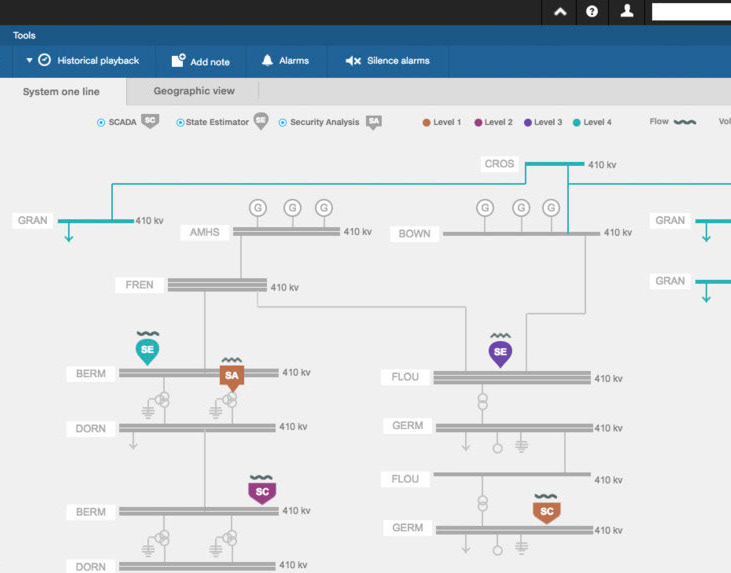
Task: Click the third generator G on AMHS
Action: pyautogui.click(x=324, y=207)
